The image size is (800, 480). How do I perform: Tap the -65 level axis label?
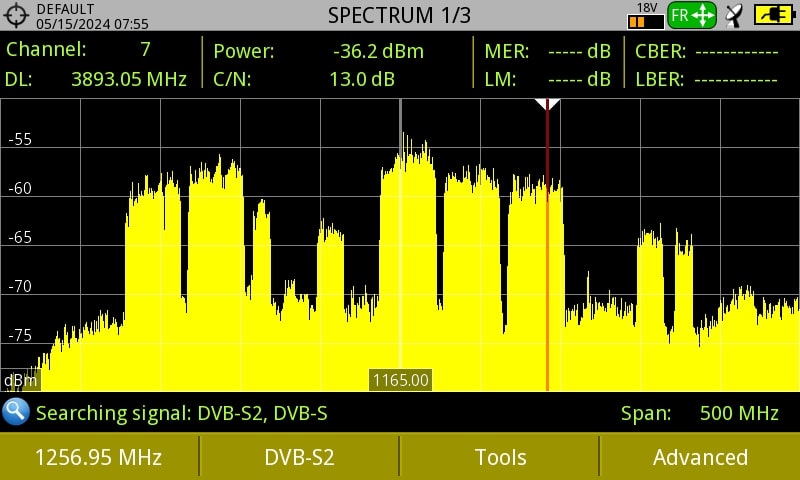point(20,238)
